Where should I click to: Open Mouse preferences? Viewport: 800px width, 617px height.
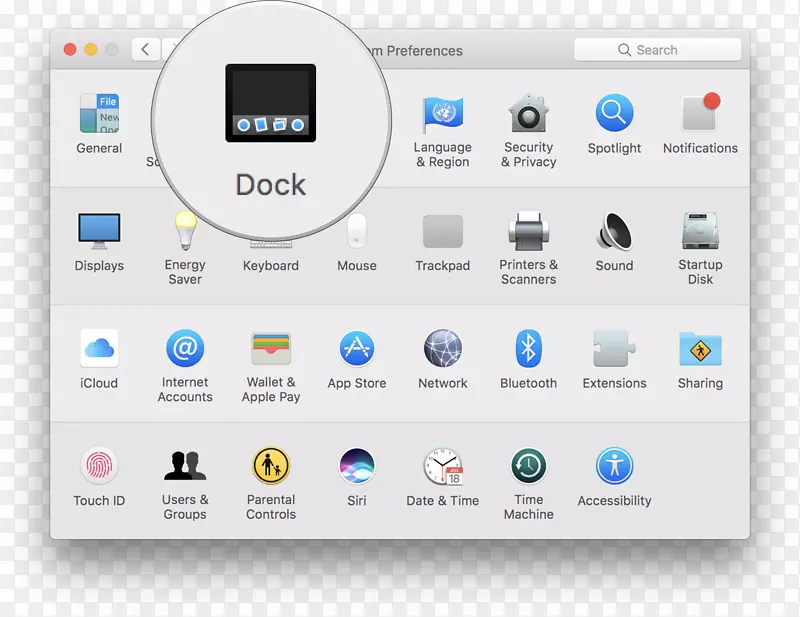357,232
